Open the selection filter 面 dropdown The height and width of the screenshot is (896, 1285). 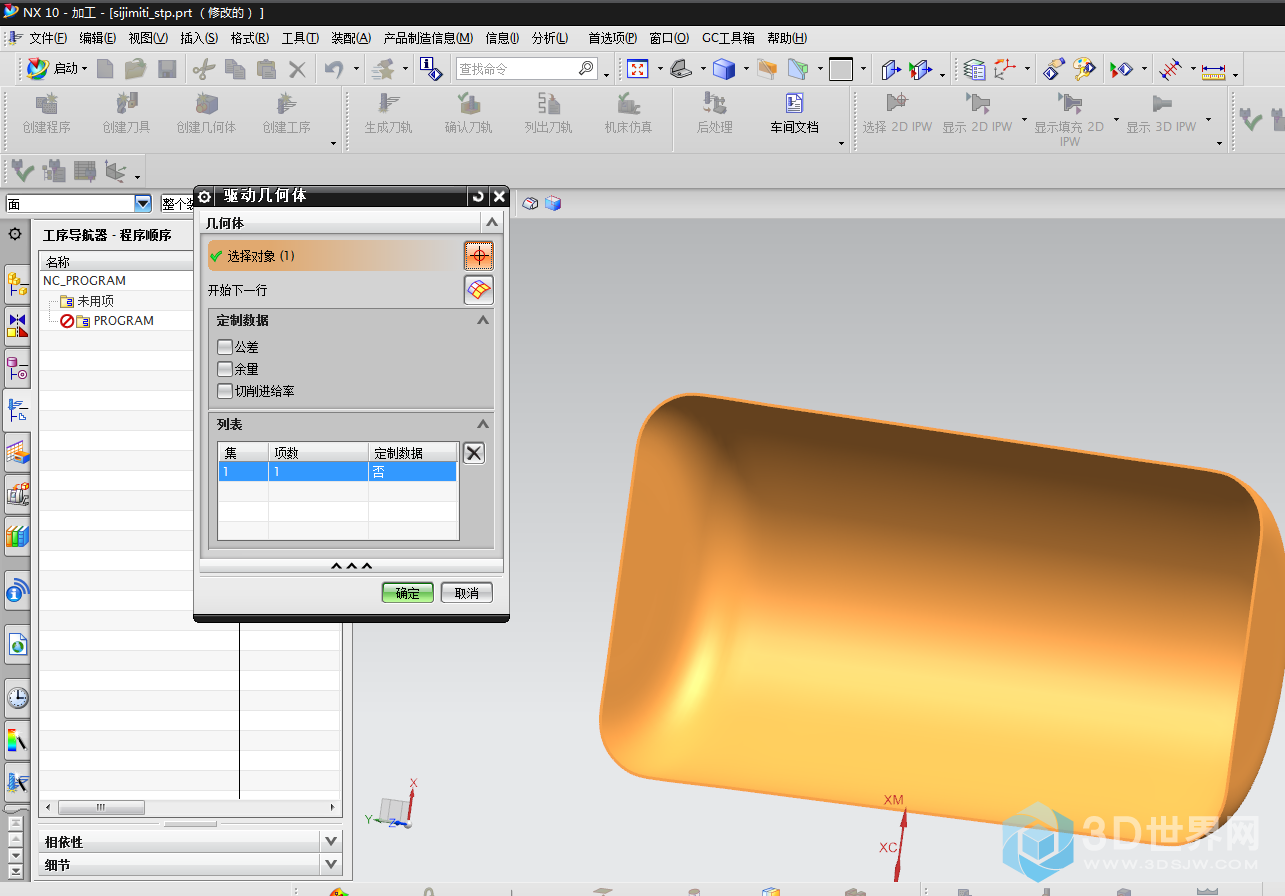[x=143, y=204]
